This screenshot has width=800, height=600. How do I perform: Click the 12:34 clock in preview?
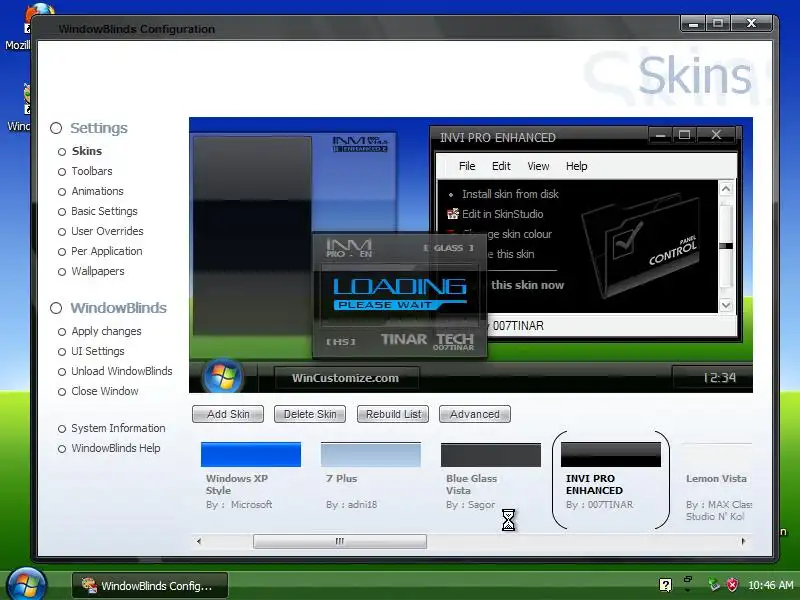click(x=719, y=378)
